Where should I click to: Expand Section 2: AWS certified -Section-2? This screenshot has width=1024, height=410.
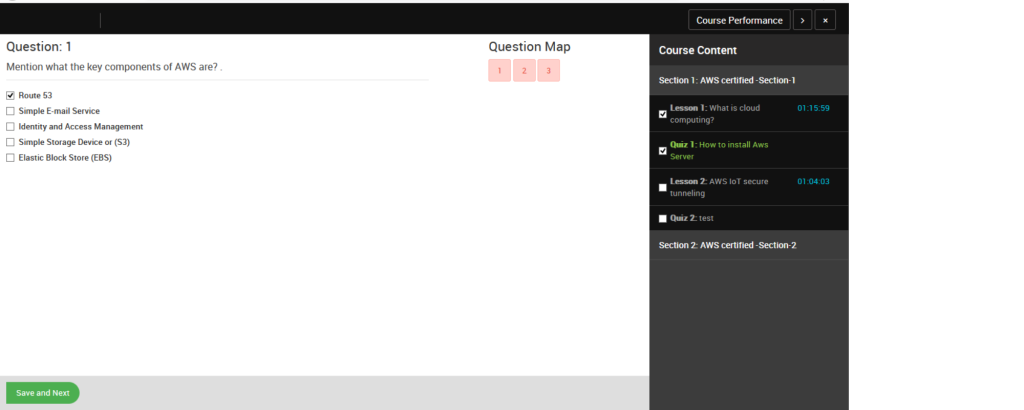pos(749,245)
